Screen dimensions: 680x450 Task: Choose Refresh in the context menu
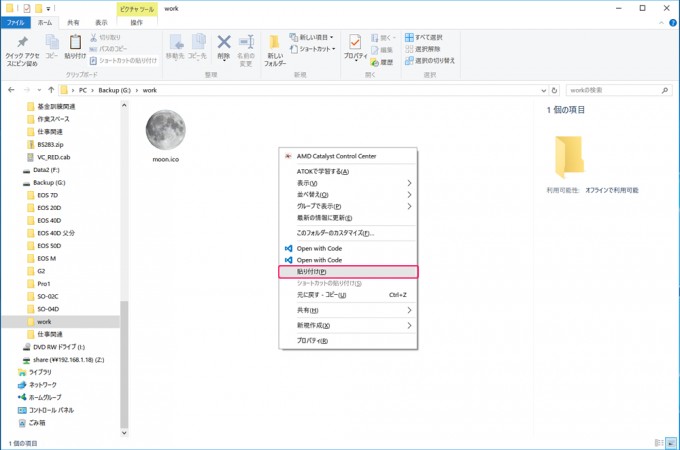348,218
